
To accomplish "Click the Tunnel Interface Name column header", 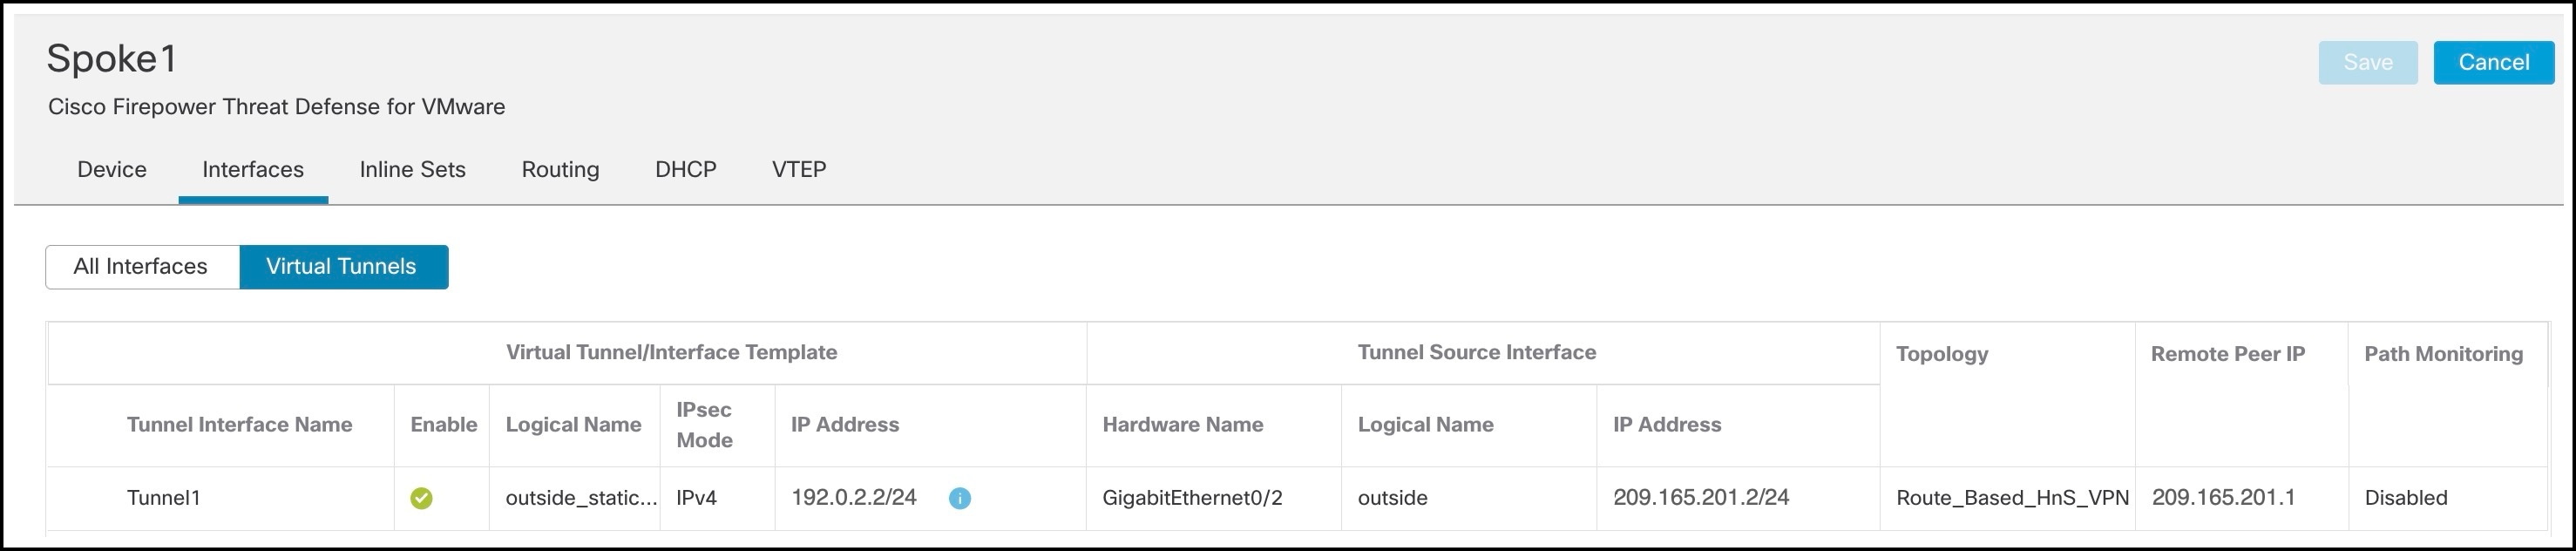I will (239, 425).
